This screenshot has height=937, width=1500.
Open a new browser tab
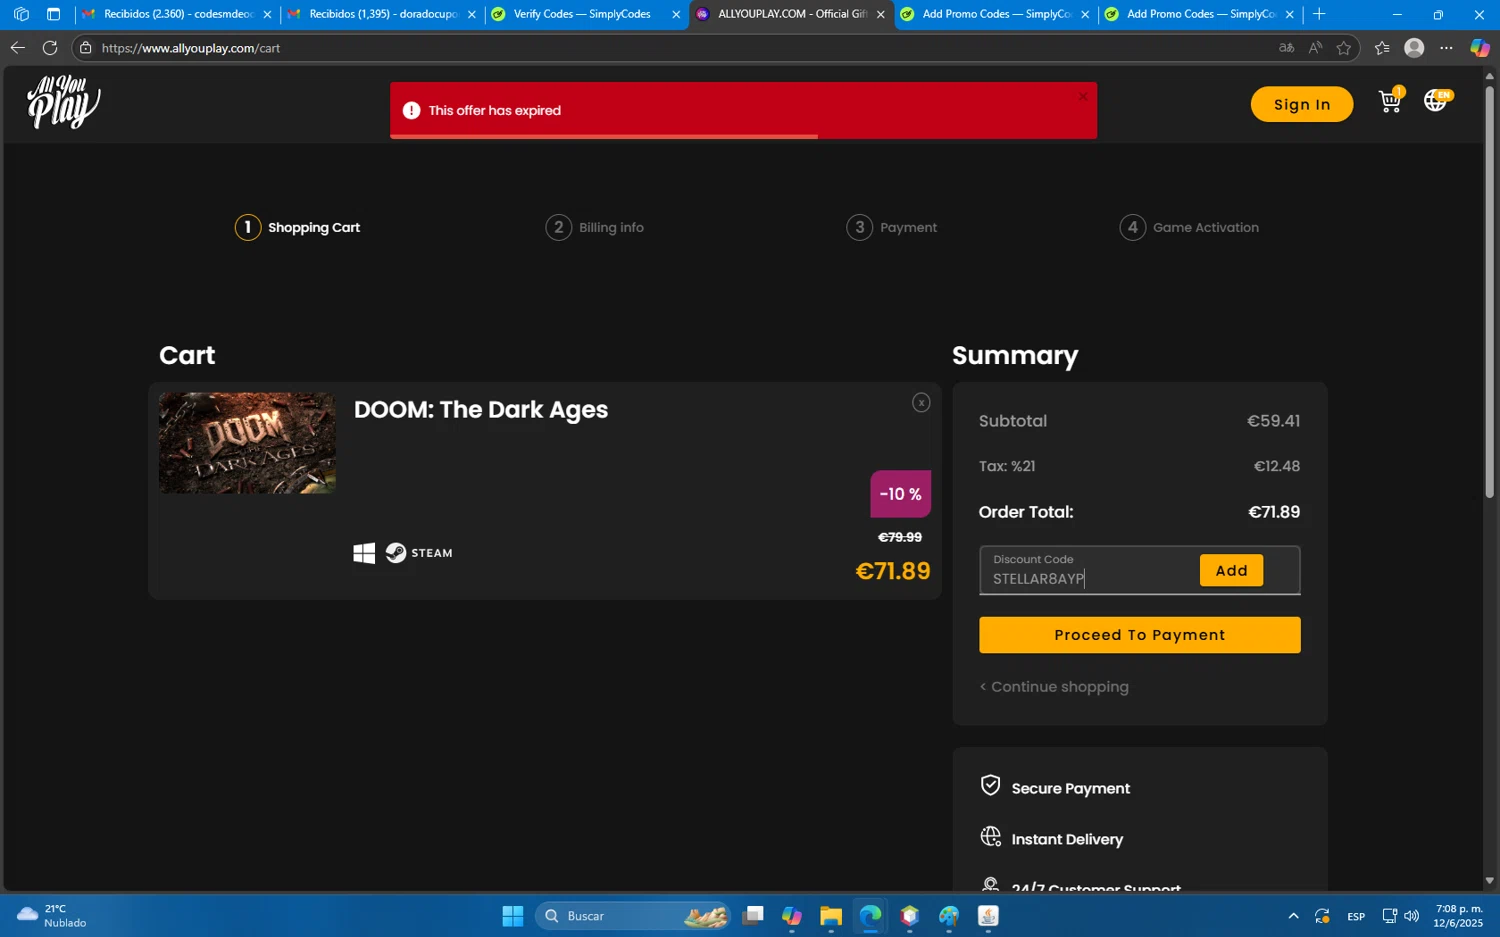(x=1319, y=14)
